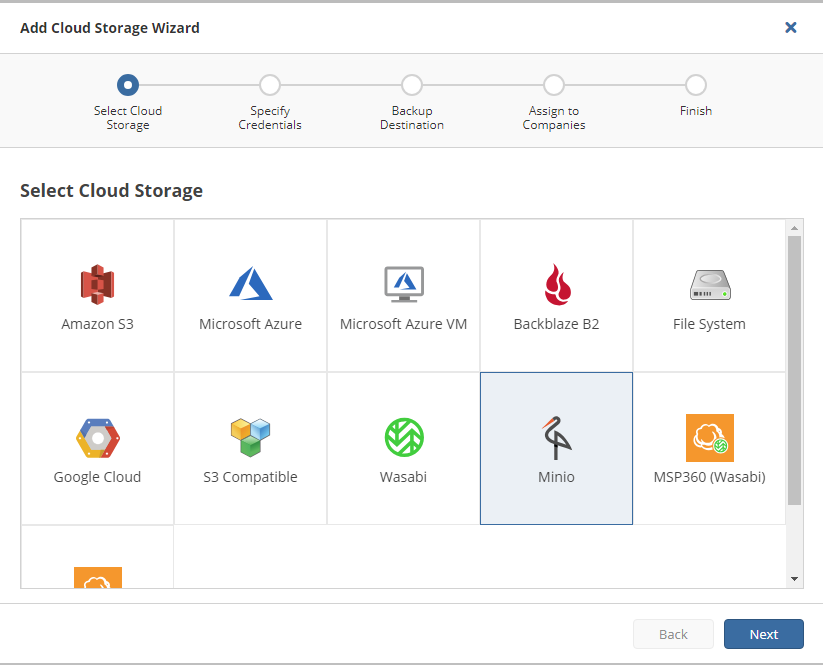This screenshot has width=823, height=665.
Task: Click the storage list scroll up arrow
Action: pyautogui.click(x=794, y=228)
